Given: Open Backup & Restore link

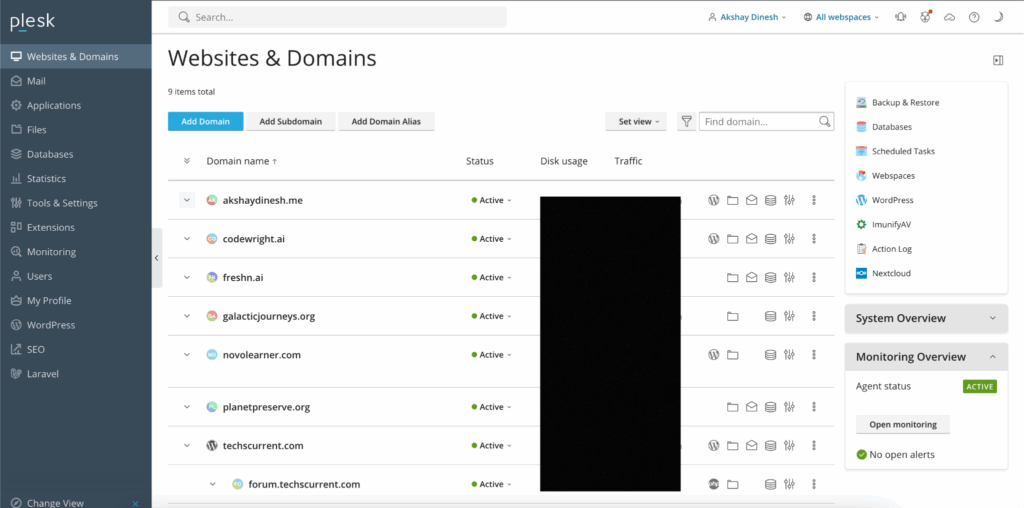Looking at the screenshot, I should coord(905,103).
